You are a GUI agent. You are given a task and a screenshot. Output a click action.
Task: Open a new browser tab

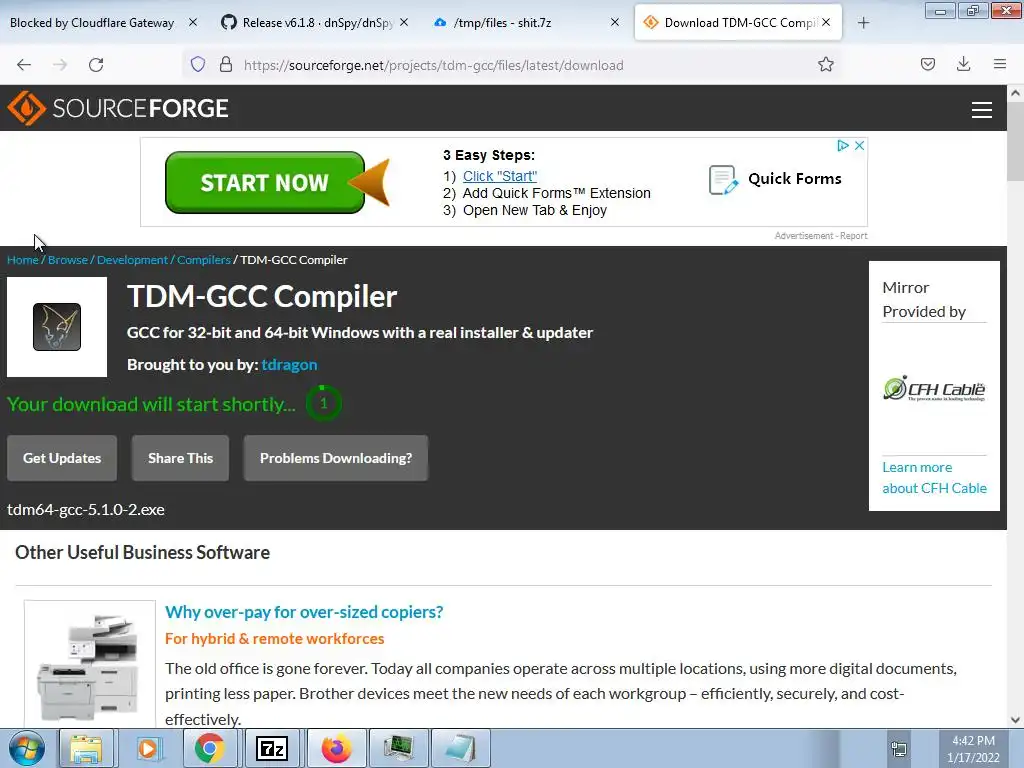(863, 23)
